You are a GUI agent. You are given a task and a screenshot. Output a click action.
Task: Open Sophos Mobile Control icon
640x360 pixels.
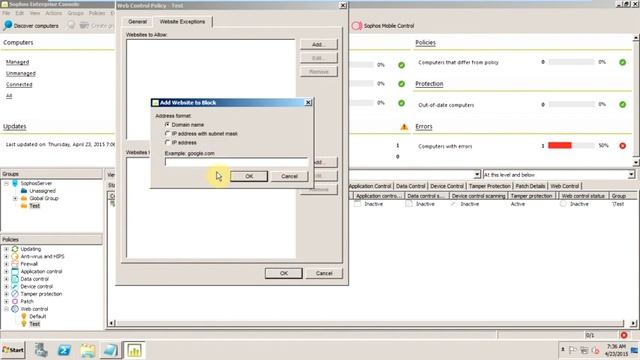[x=357, y=26]
